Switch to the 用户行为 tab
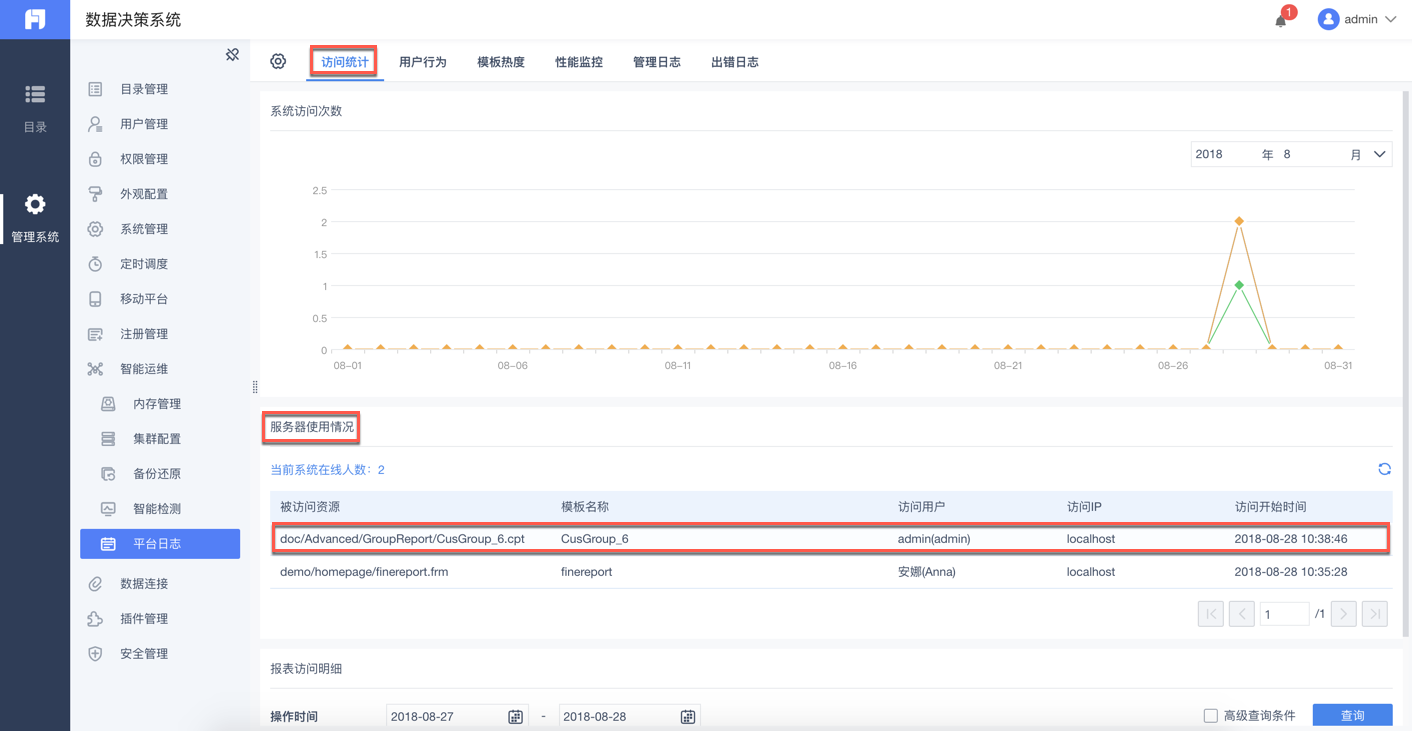 422,62
